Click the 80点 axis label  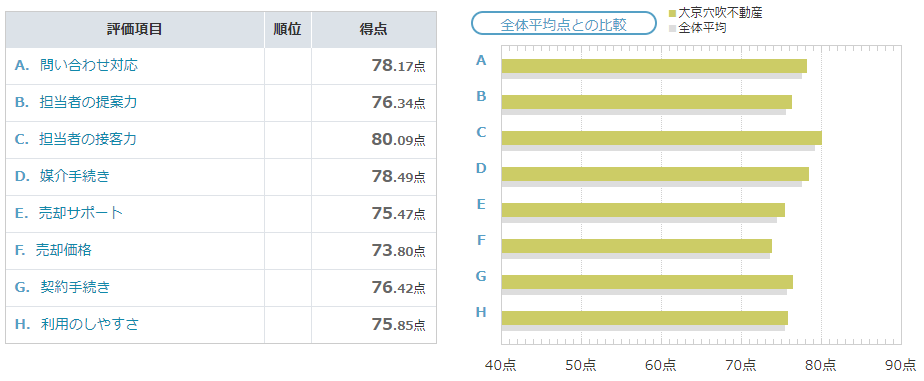[821, 365]
